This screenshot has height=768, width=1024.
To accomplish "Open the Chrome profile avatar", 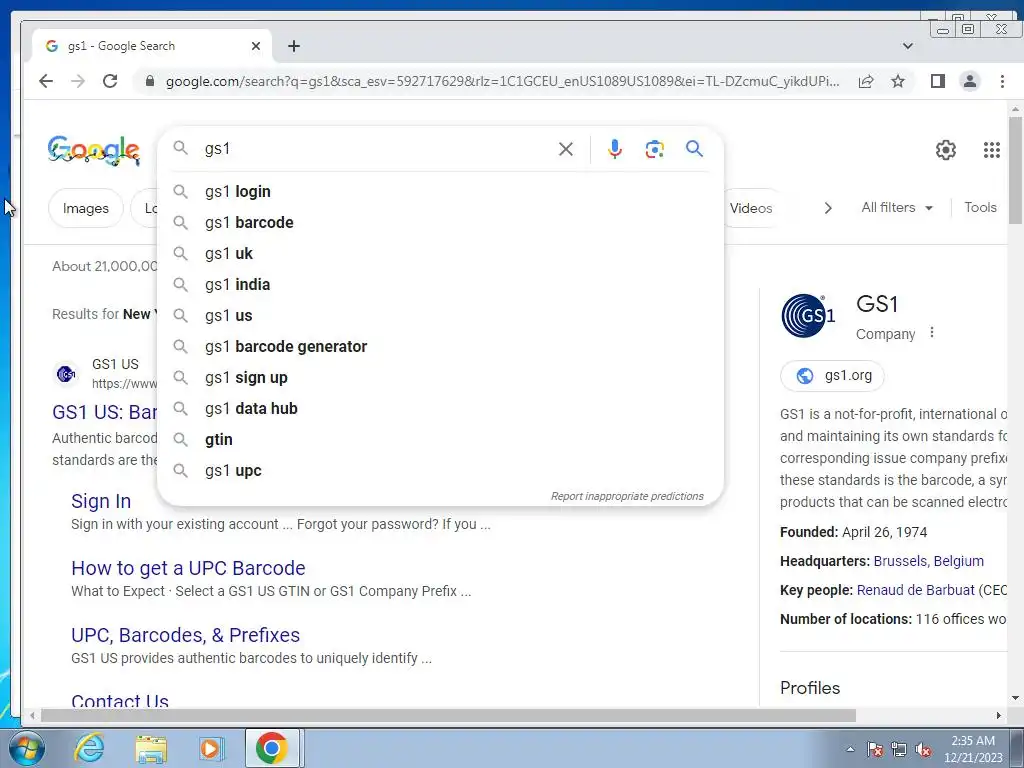I will (970, 81).
